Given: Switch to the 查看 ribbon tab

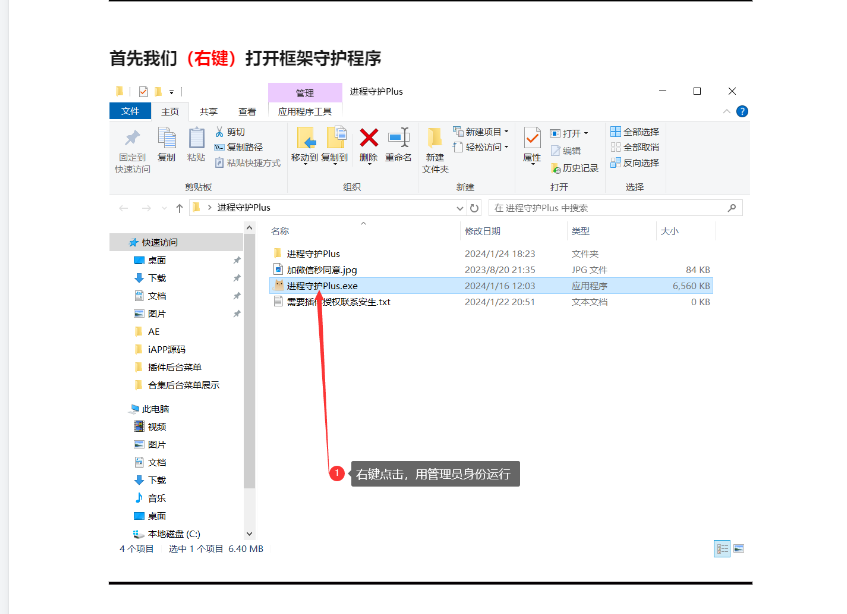Looking at the screenshot, I should coord(249,111).
